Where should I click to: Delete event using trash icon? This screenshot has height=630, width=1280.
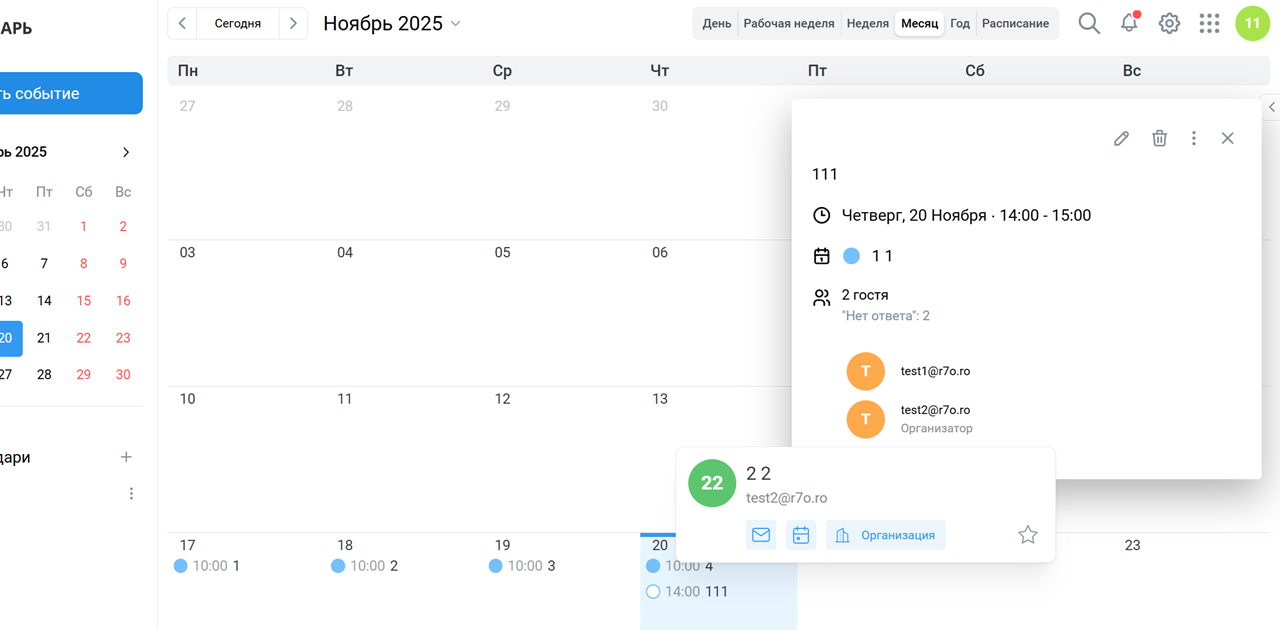(x=1159, y=139)
